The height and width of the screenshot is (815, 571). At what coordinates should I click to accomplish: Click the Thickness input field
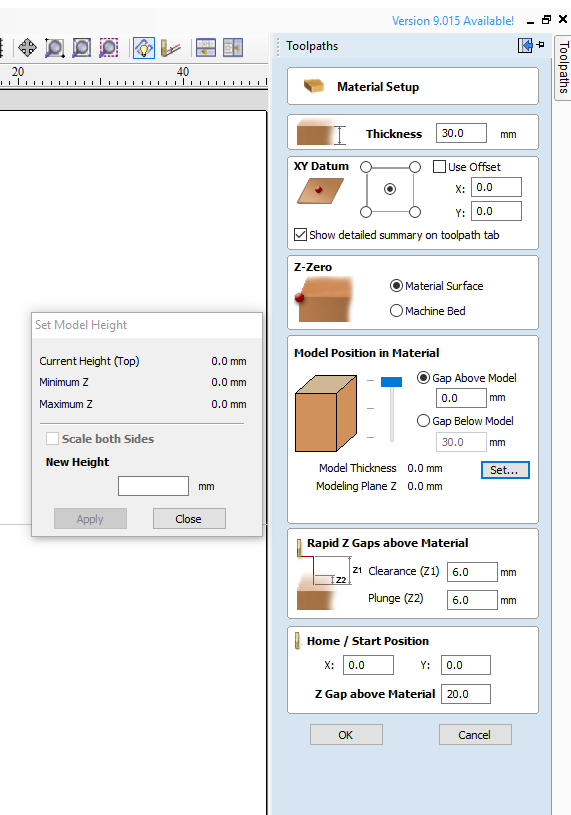coord(461,133)
